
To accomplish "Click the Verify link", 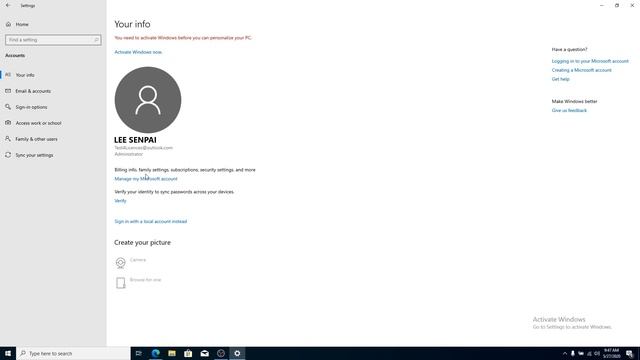I will point(120,201).
